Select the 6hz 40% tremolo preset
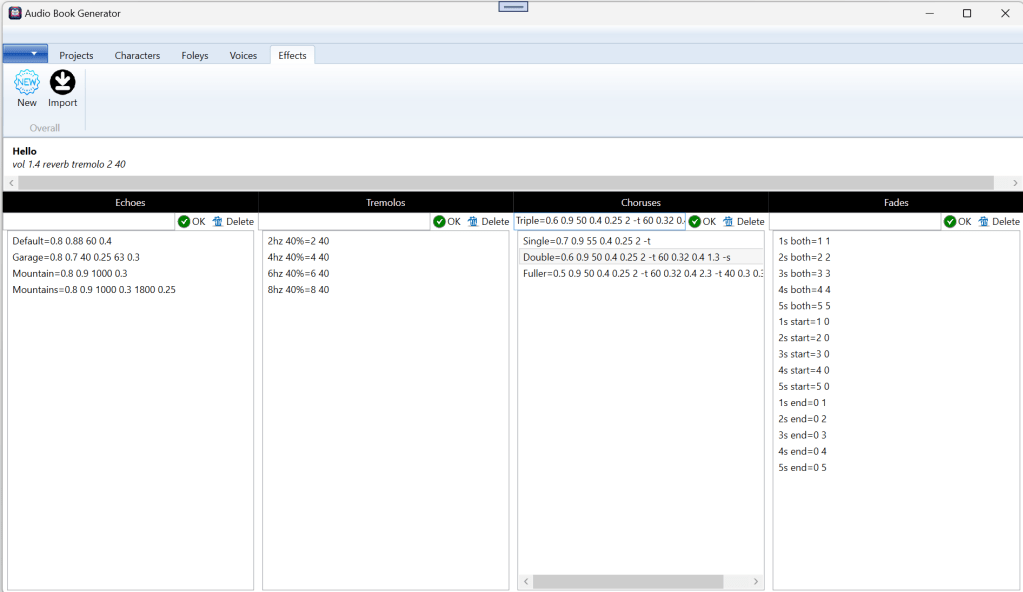Screen dimensions: 1023x592 [x=298, y=273]
